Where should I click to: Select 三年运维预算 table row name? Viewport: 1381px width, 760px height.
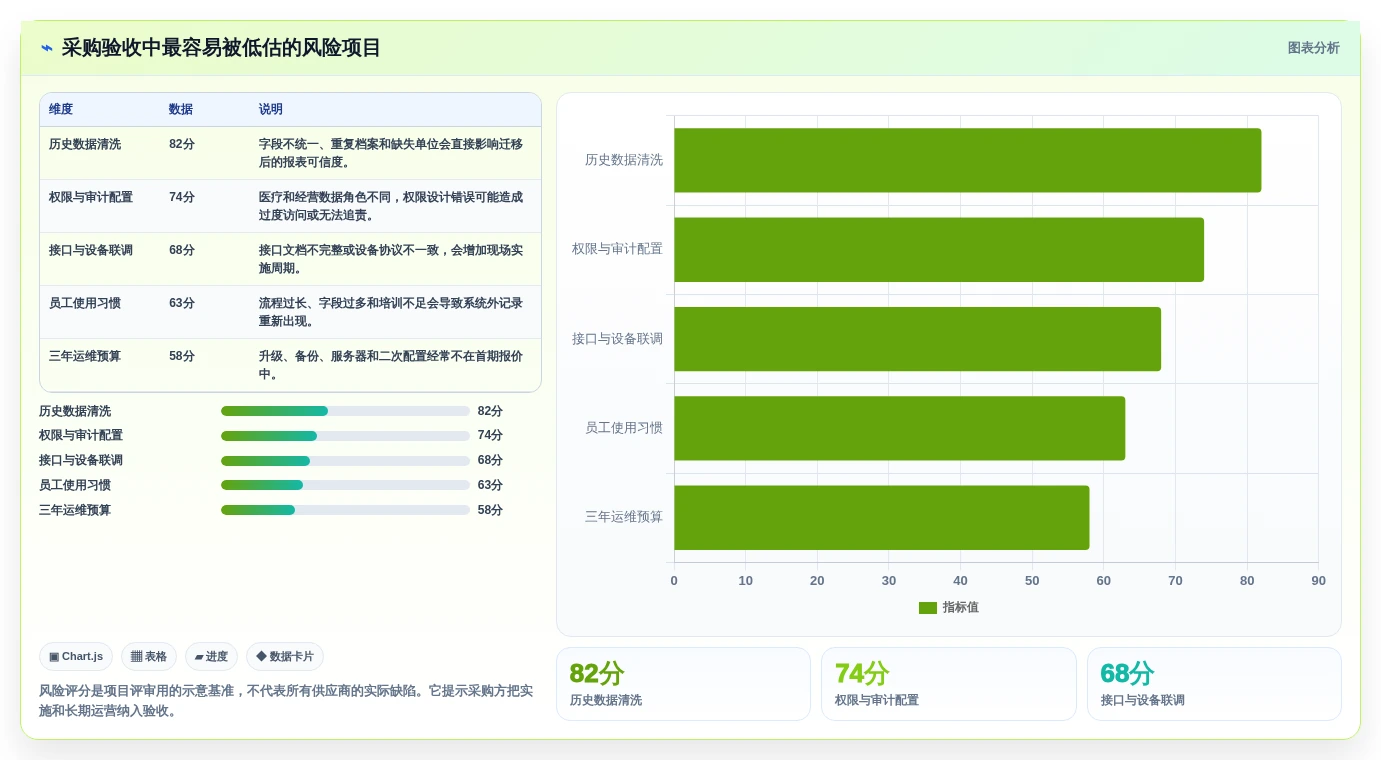click(85, 356)
